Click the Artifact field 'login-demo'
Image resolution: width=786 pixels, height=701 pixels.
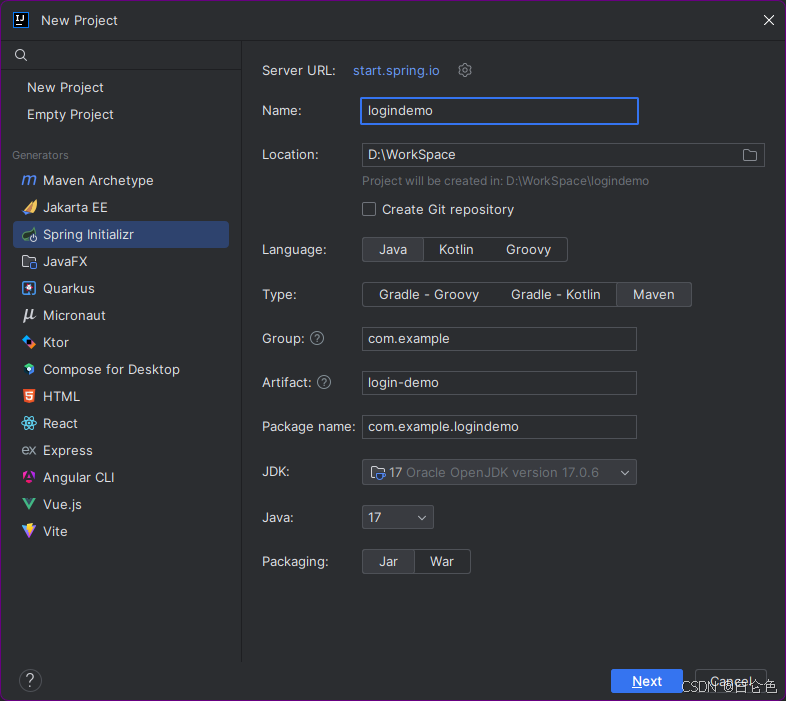click(x=499, y=383)
